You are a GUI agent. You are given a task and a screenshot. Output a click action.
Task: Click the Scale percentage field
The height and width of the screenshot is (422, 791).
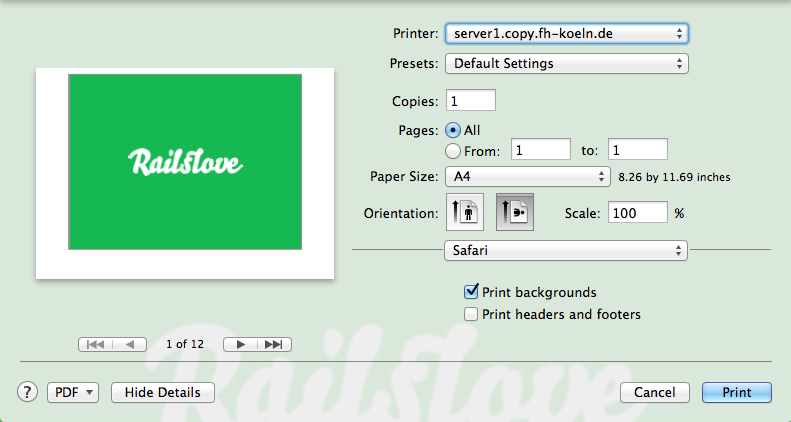[638, 213]
